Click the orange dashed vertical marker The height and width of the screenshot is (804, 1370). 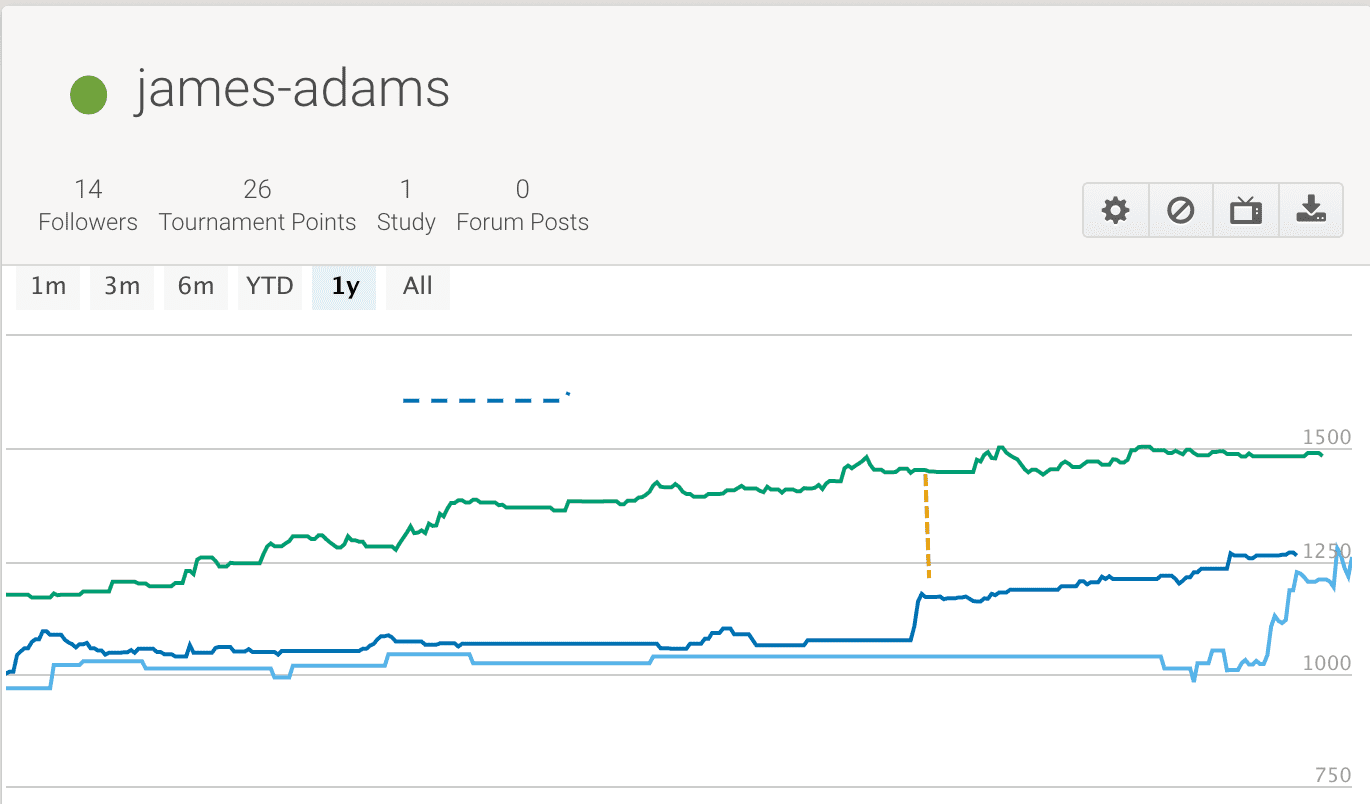pos(927,525)
